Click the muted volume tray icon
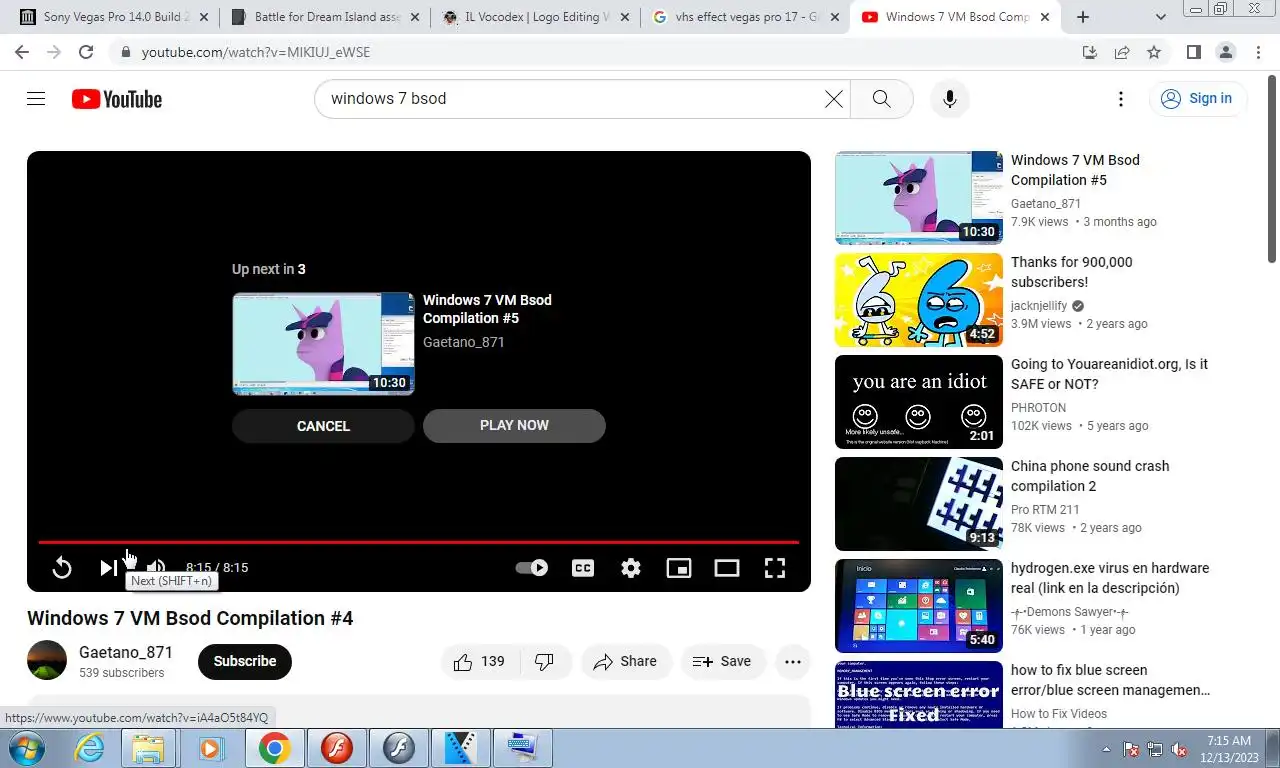Image resolution: width=1280 pixels, height=768 pixels. [1178, 748]
